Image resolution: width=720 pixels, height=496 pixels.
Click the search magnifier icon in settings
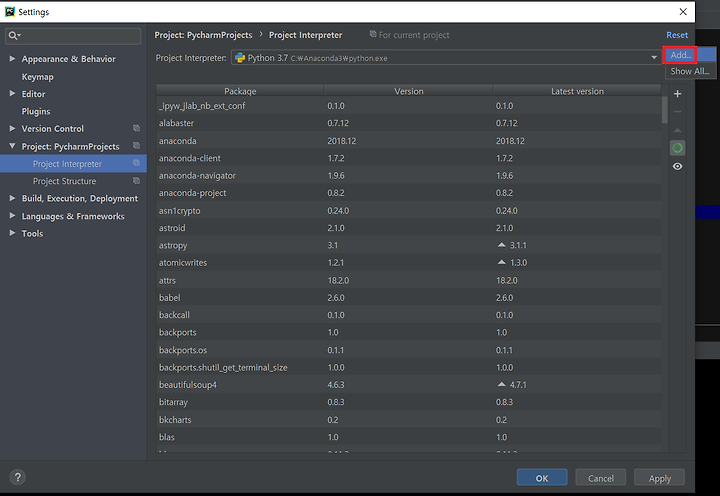(12, 35)
